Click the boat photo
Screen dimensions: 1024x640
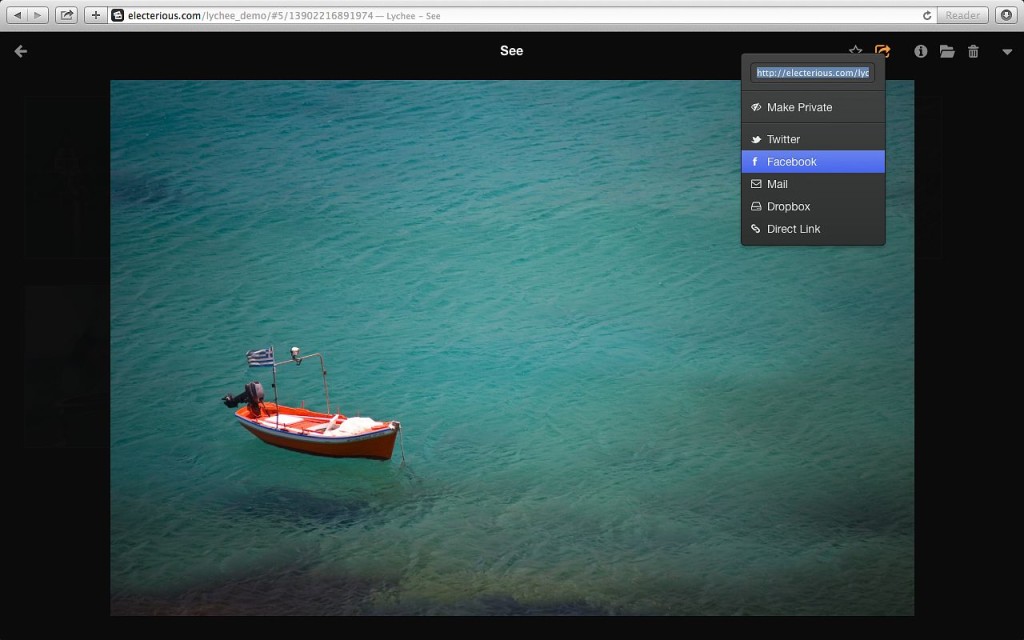tap(512, 347)
